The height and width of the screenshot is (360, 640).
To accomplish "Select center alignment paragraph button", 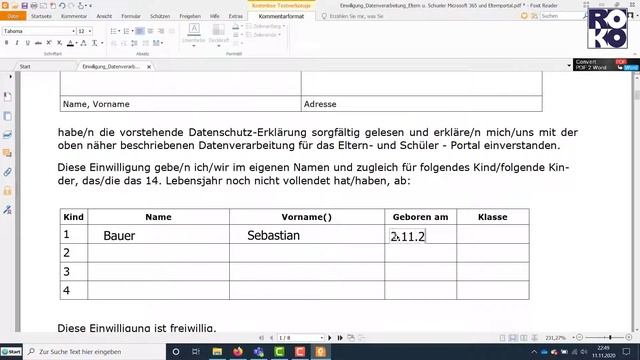I will (150, 31).
